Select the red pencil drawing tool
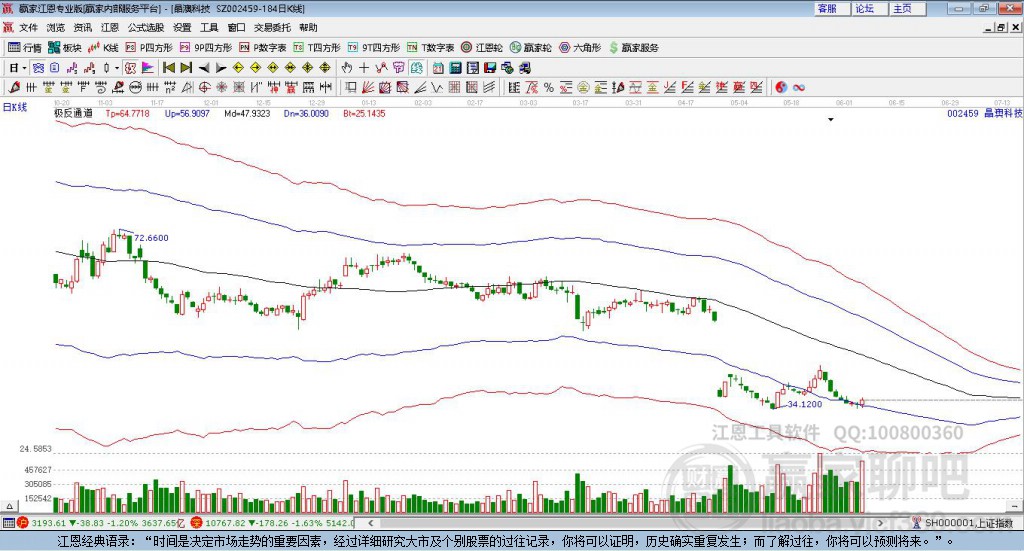The width and height of the screenshot is (1024, 551). click(x=14, y=87)
